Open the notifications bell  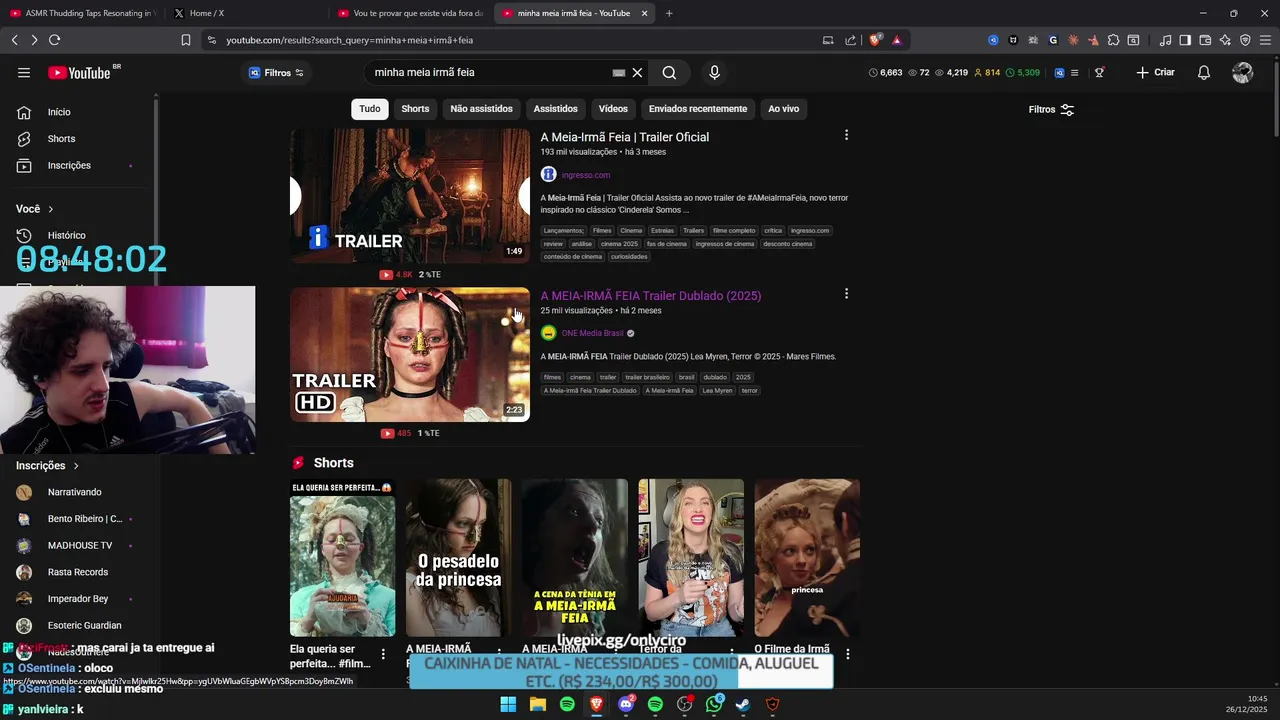pos(1204,72)
